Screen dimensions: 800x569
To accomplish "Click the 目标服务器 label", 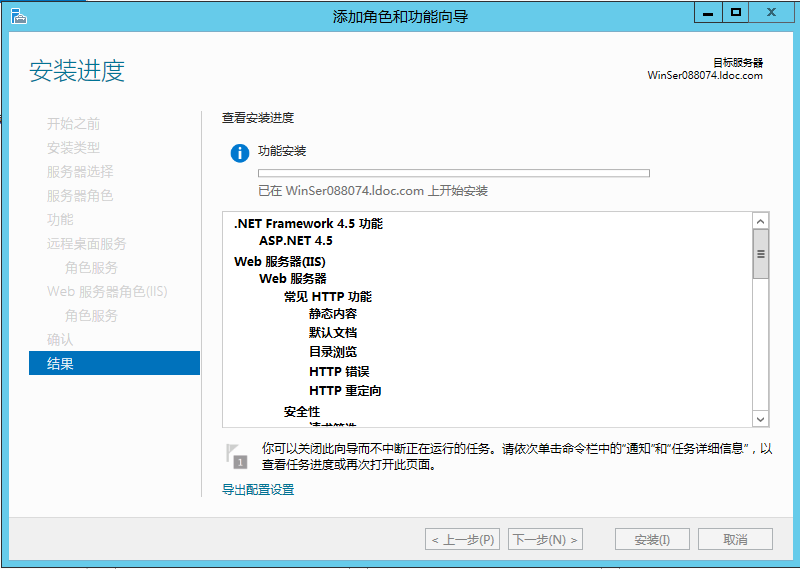I will coord(738,63).
